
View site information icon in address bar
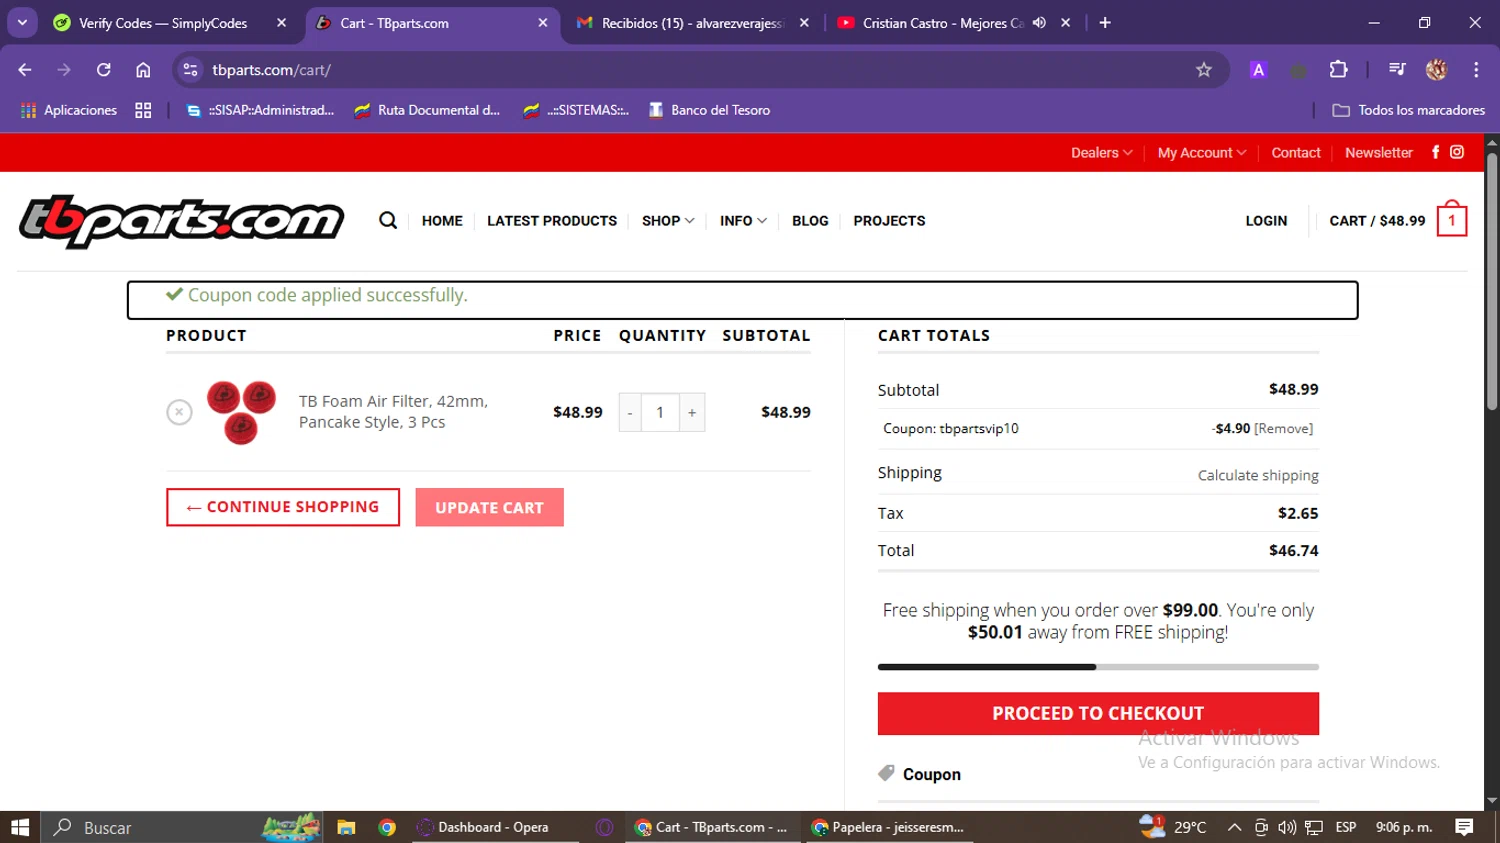point(190,70)
